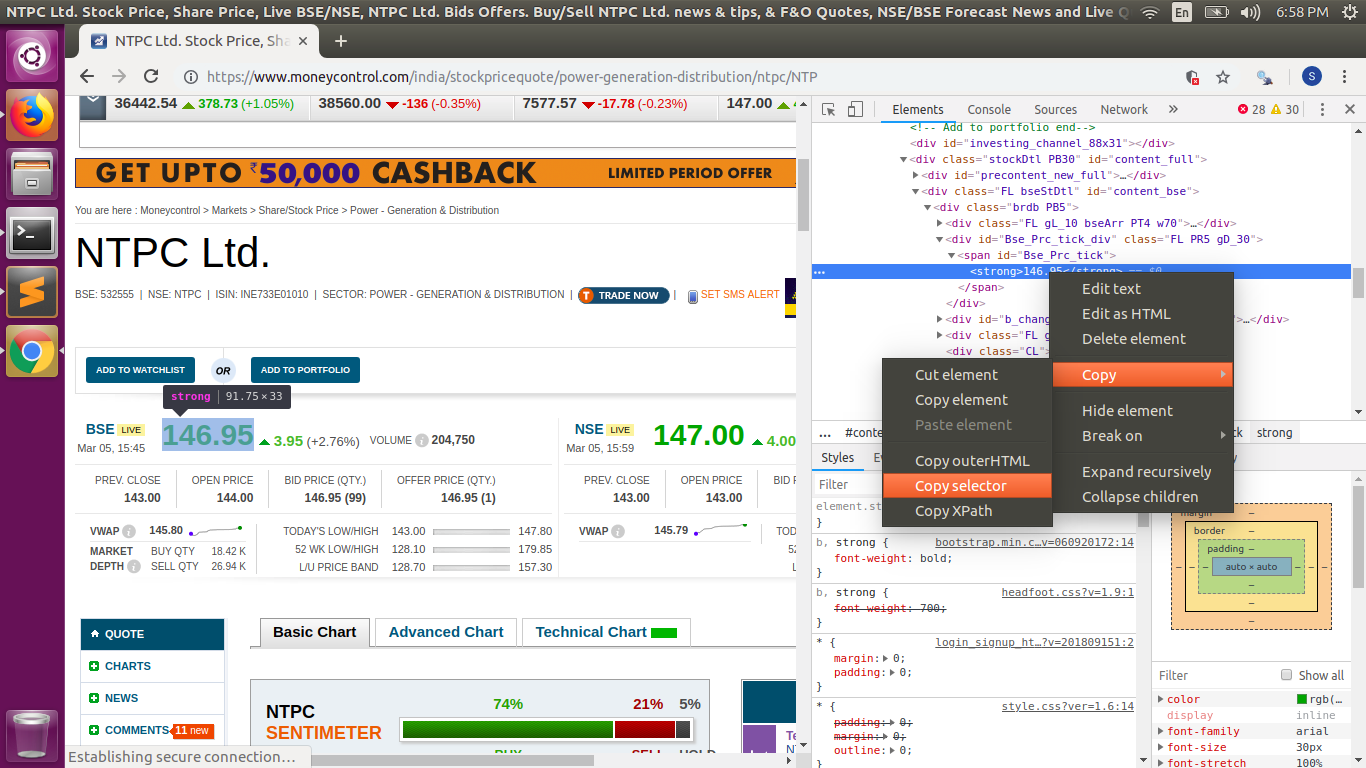
Task: Open DevTools three-dot customize menu
Action: pos(1322,109)
